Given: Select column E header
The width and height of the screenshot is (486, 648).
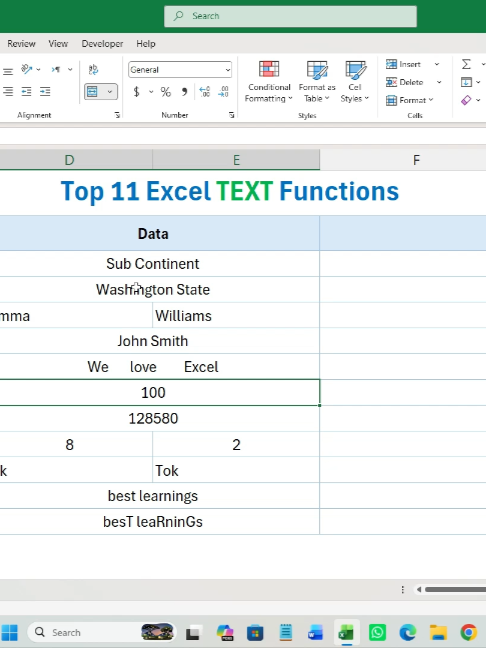Looking at the screenshot, I should [236, 160].
